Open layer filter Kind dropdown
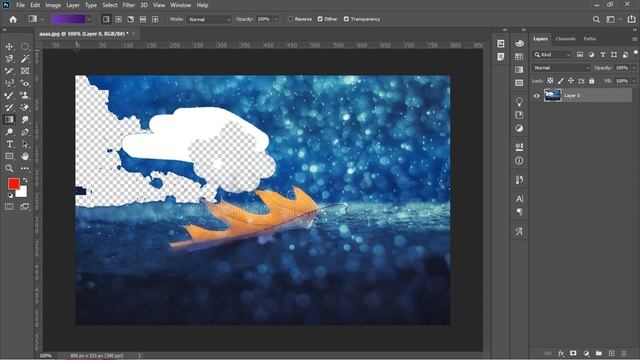Viewport: 640px width, 360px height. pyautogui.click(x=552, y=55)
